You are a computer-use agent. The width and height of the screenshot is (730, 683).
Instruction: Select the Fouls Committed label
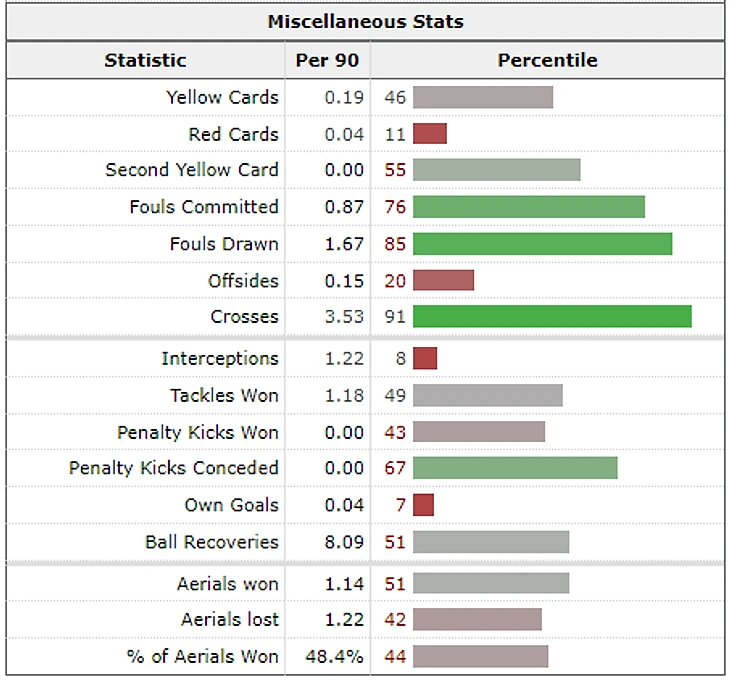(x=204, y=207)
